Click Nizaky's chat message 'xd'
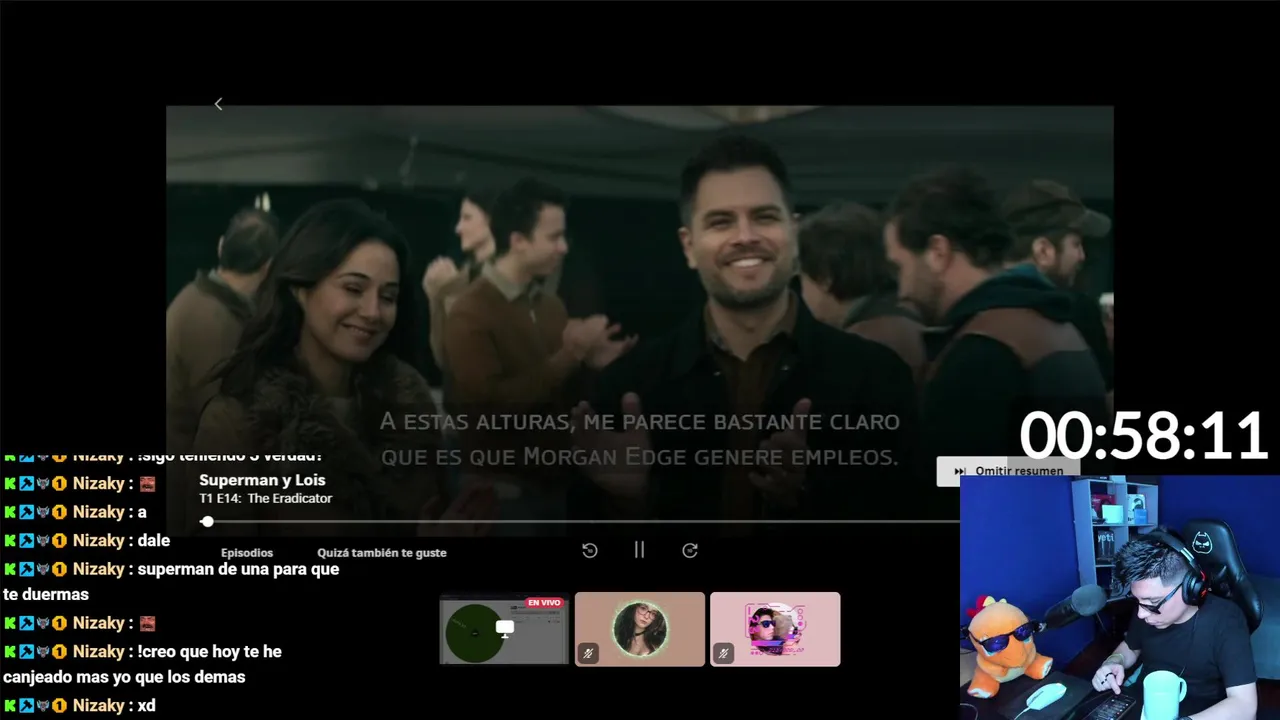 point(147,705)
